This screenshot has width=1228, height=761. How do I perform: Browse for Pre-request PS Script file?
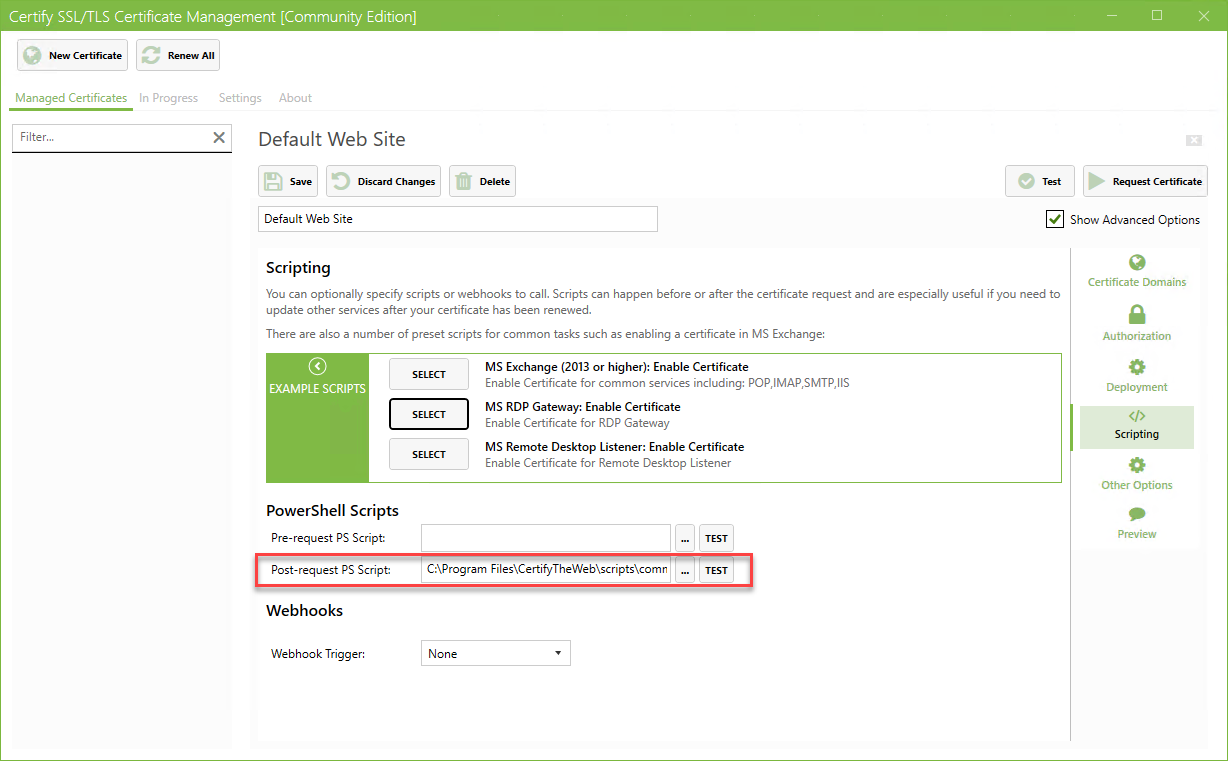pyautogui.click(x=685, y=538)
